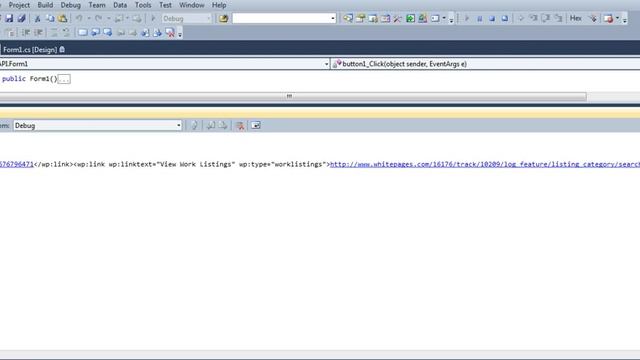Open the Data menu
This screenshot has width=640, height=360.
click(x=120, y=5)
